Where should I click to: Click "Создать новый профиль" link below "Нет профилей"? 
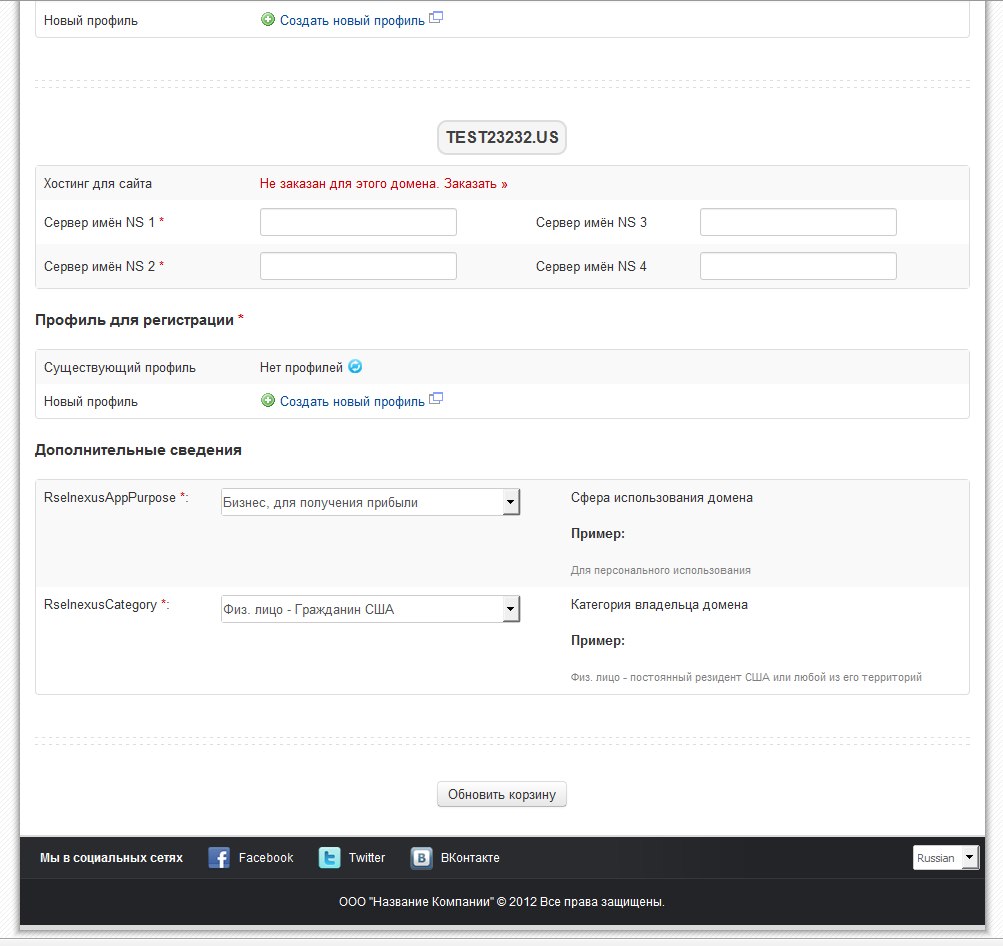352,402
